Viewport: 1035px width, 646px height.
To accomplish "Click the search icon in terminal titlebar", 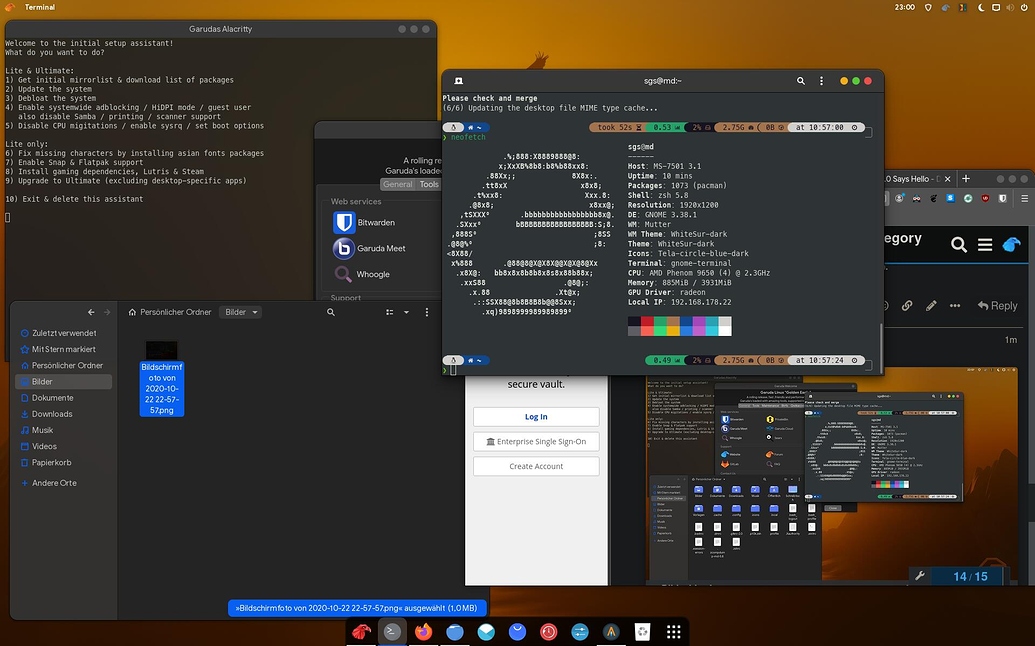I will [x=801, y=81].
